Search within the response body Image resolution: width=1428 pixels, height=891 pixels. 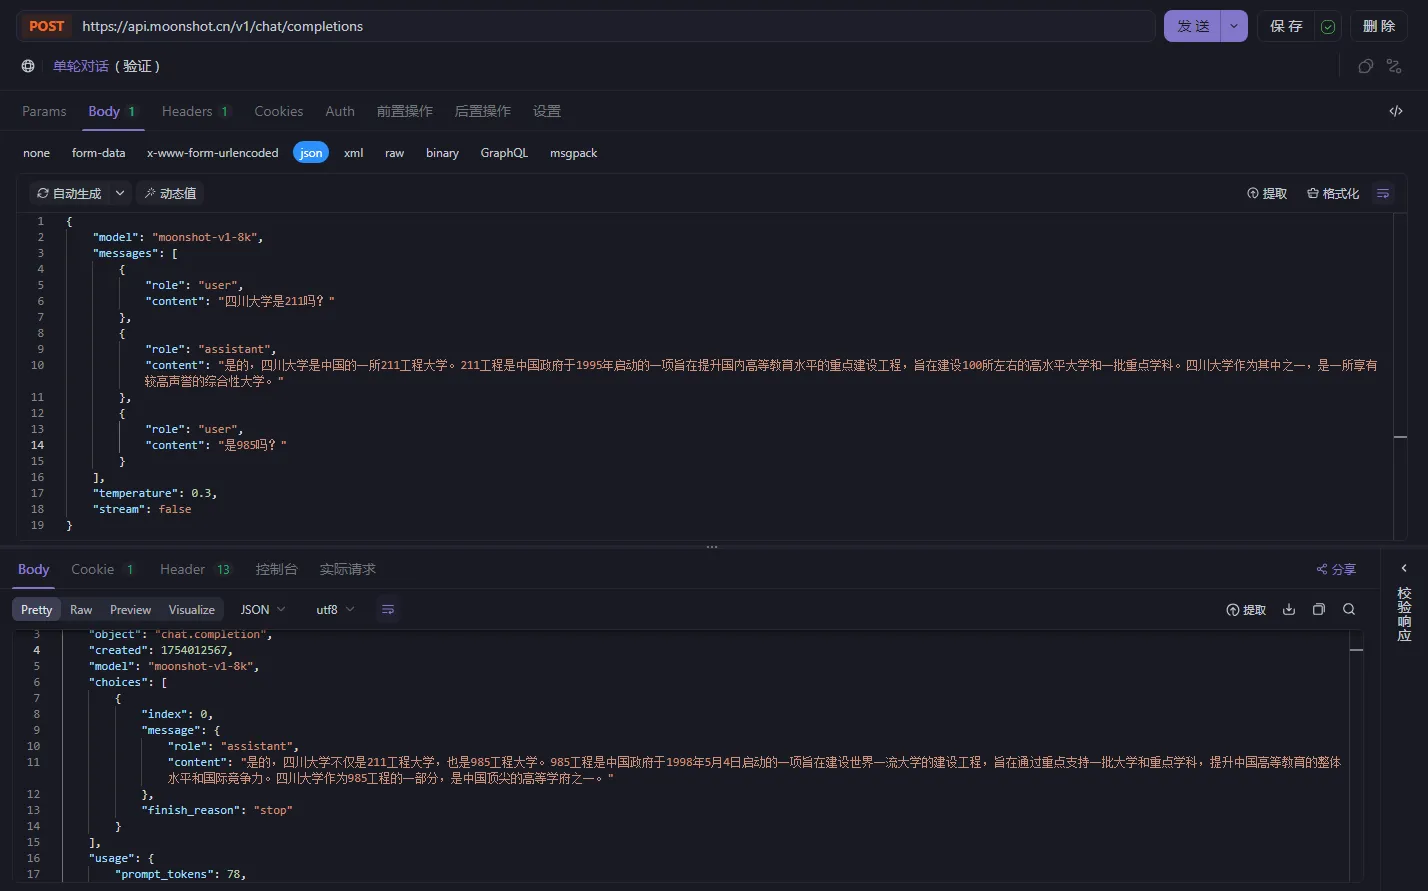pos(1349,609)
